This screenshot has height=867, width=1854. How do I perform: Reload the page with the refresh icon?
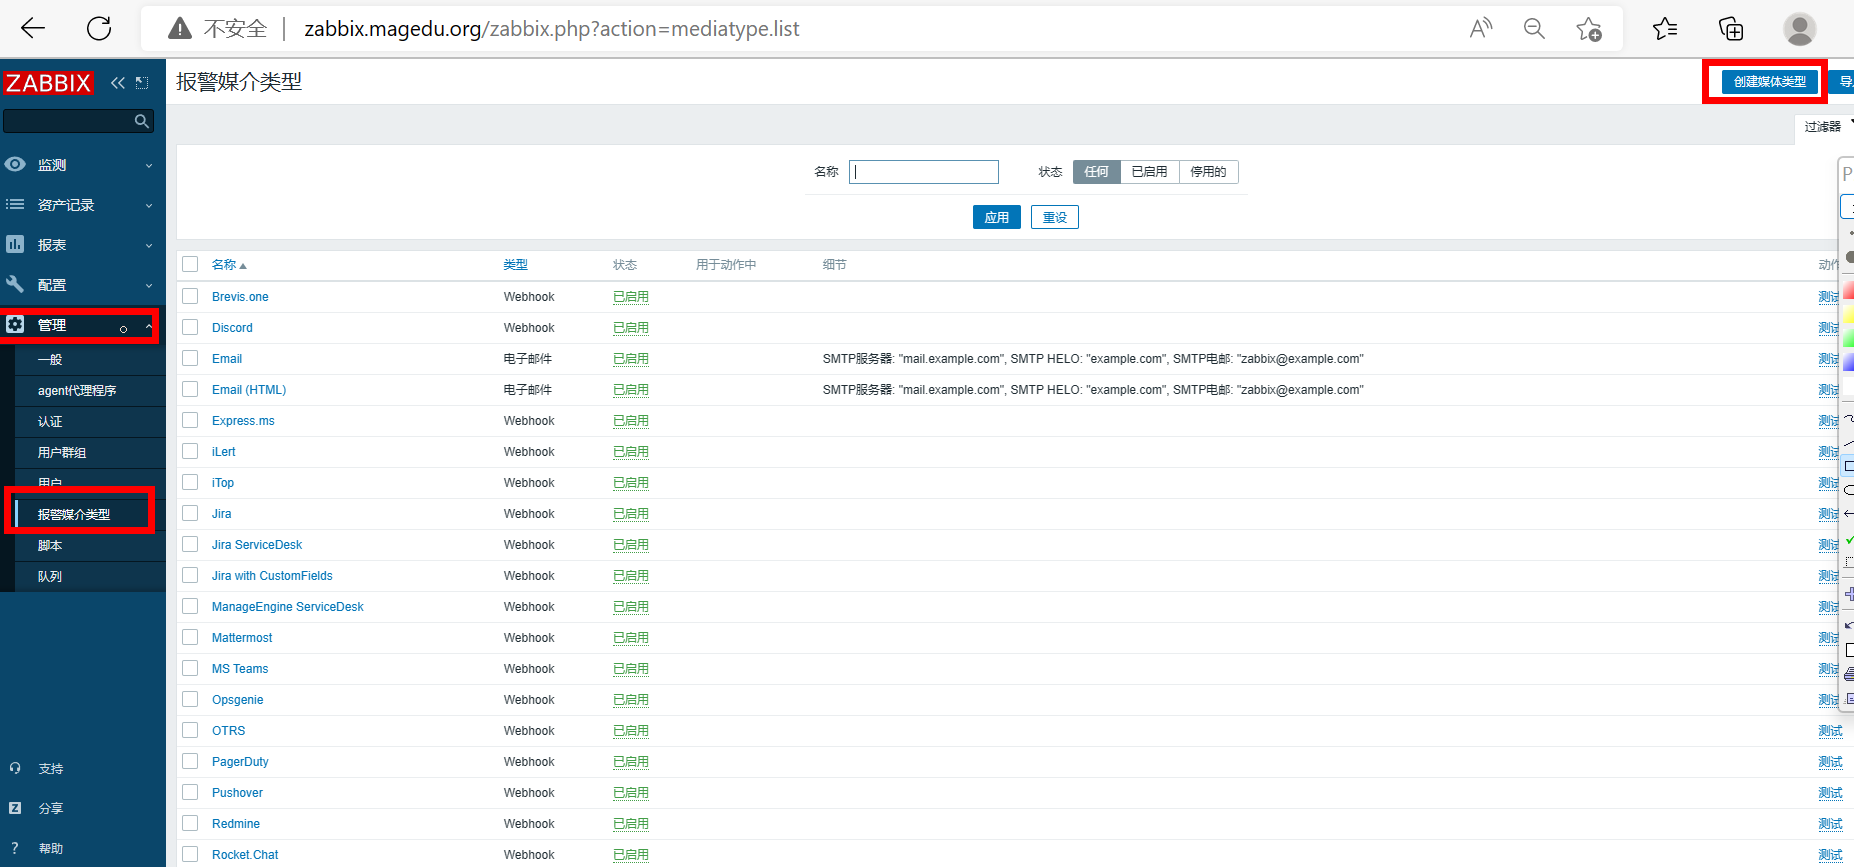pos(99,28)
